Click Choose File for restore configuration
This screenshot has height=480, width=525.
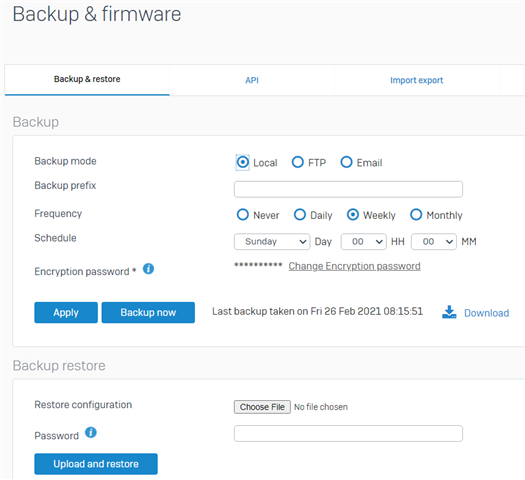point(262,407)
